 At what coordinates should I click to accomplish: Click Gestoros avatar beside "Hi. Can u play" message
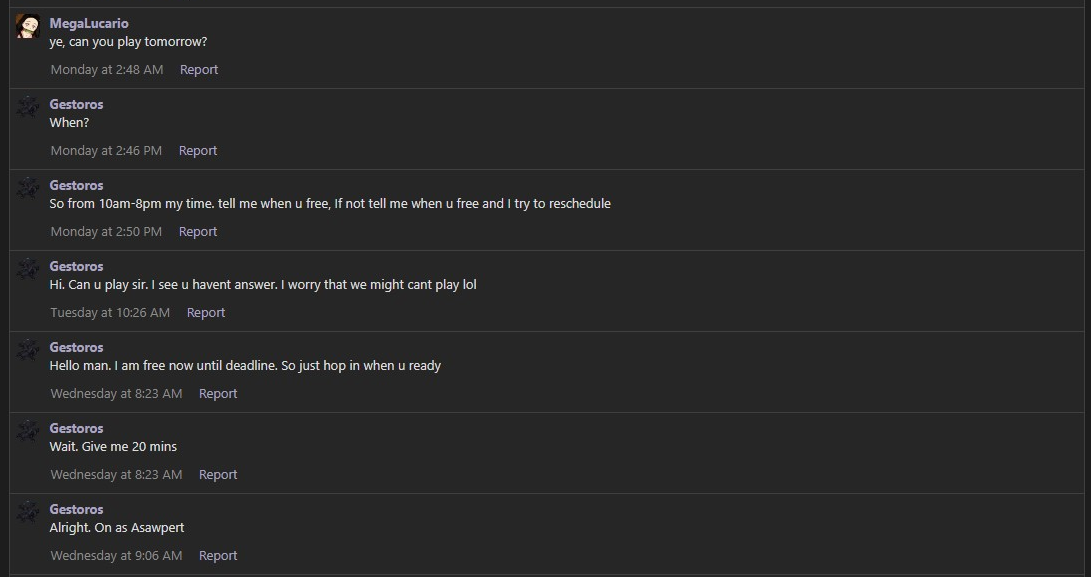[28, 269]
